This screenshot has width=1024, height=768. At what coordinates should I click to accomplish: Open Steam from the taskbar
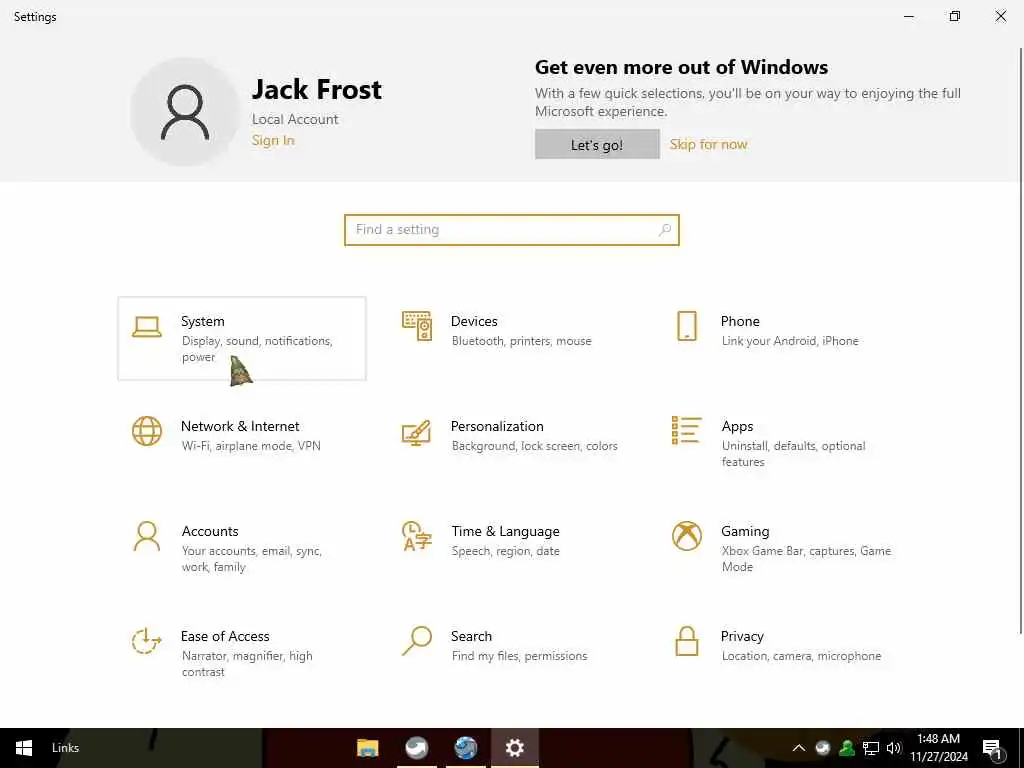pos(417,748)
